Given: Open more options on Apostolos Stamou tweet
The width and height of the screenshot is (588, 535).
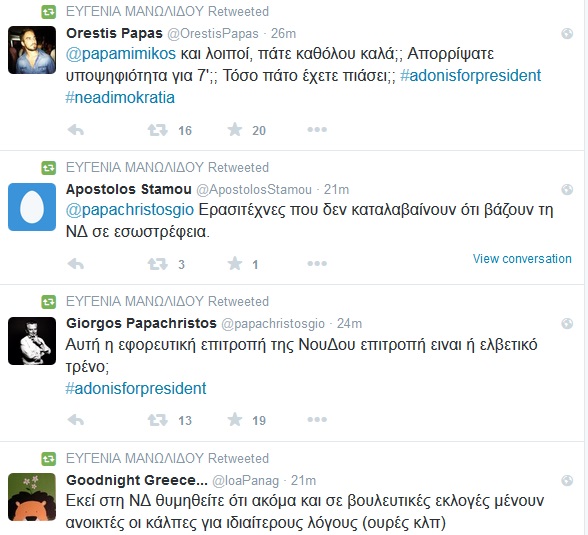Looking at the screenshot, I should 317,264.
